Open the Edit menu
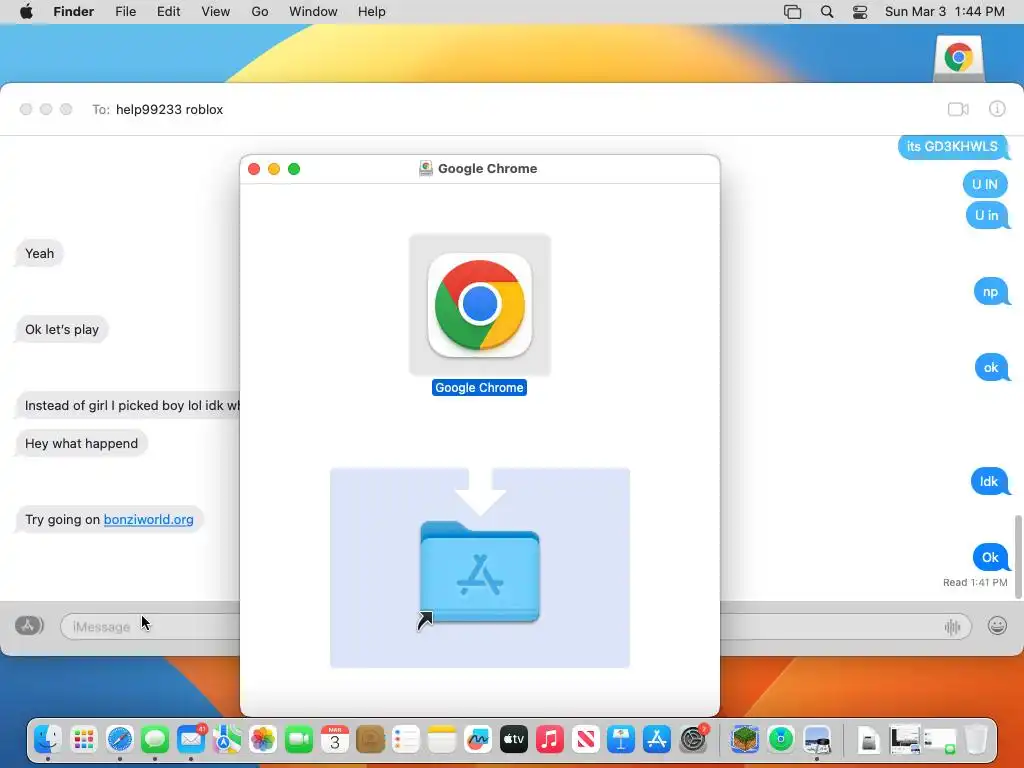The width and height of the screenshot is (1024, 768). pyautogui.click(x=168, y=12)
